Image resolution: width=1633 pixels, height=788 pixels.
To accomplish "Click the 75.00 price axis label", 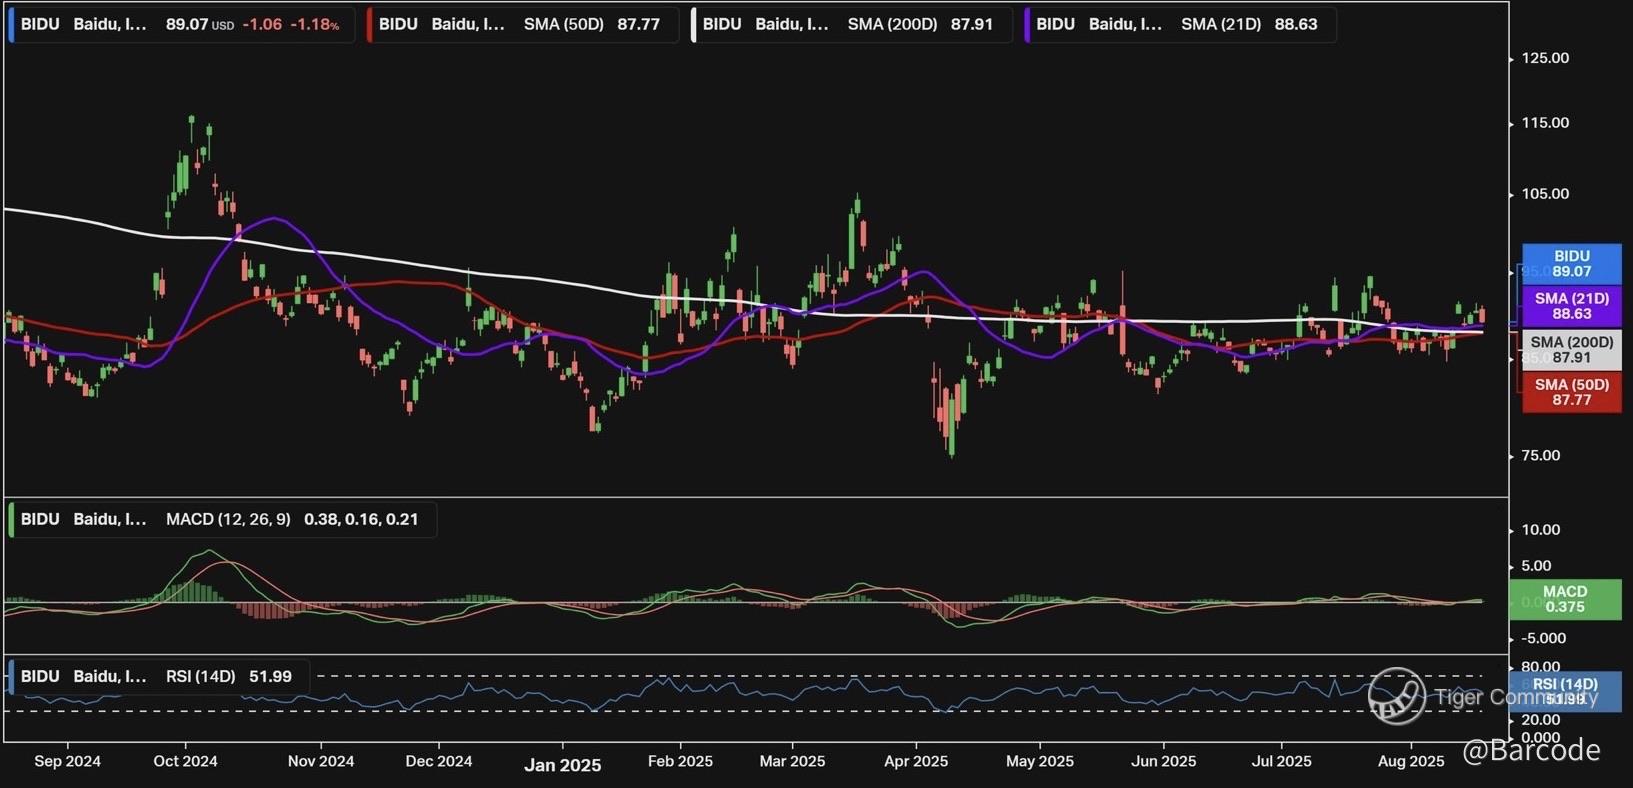I will [x=1540, y=456].
